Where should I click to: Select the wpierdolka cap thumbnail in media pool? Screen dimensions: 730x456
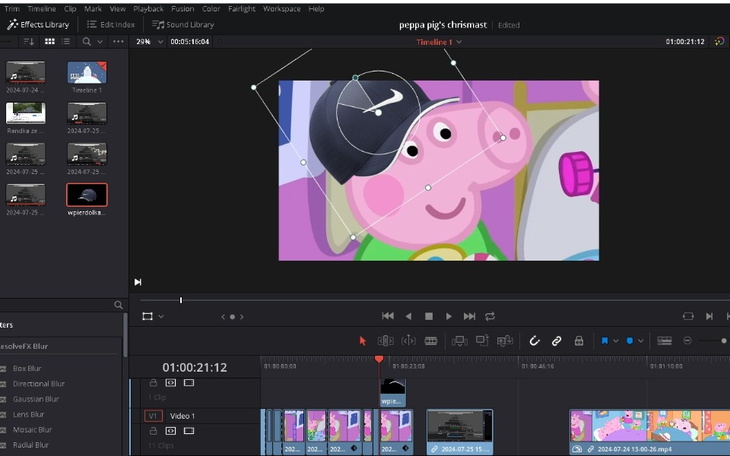pos(87,195)
